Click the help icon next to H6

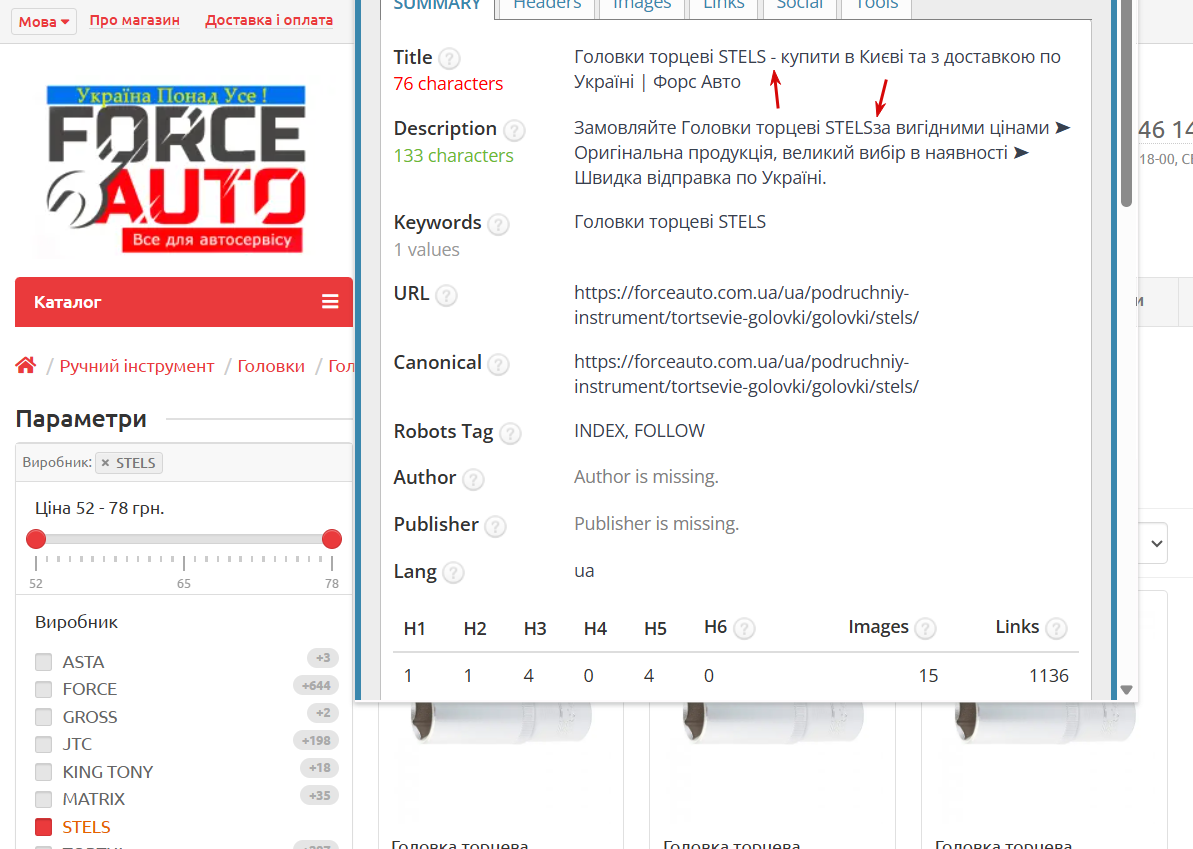point(745,628)
